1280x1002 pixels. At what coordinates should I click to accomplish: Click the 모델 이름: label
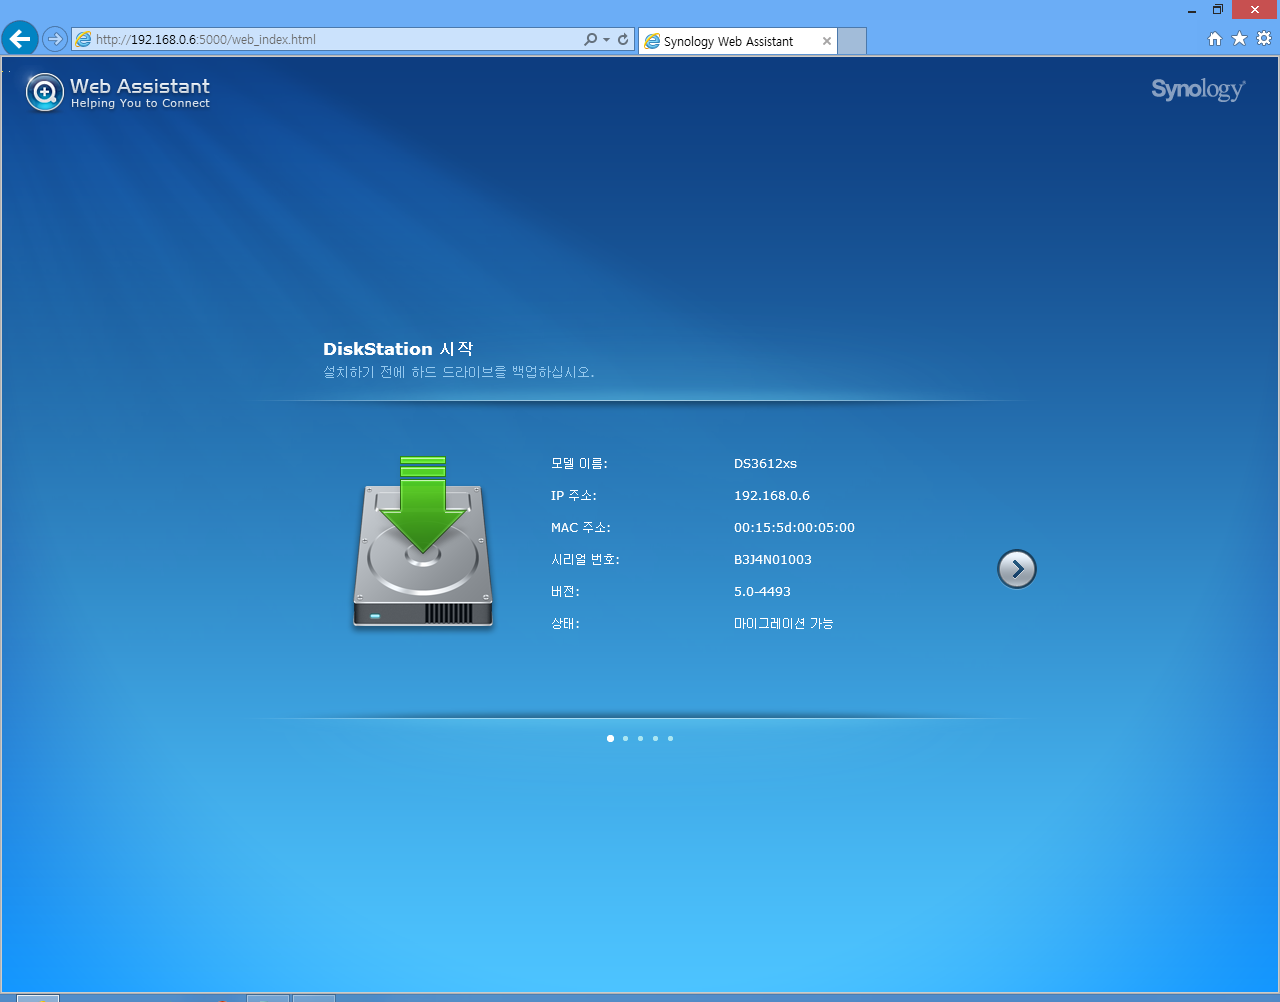tap(579, 464)
